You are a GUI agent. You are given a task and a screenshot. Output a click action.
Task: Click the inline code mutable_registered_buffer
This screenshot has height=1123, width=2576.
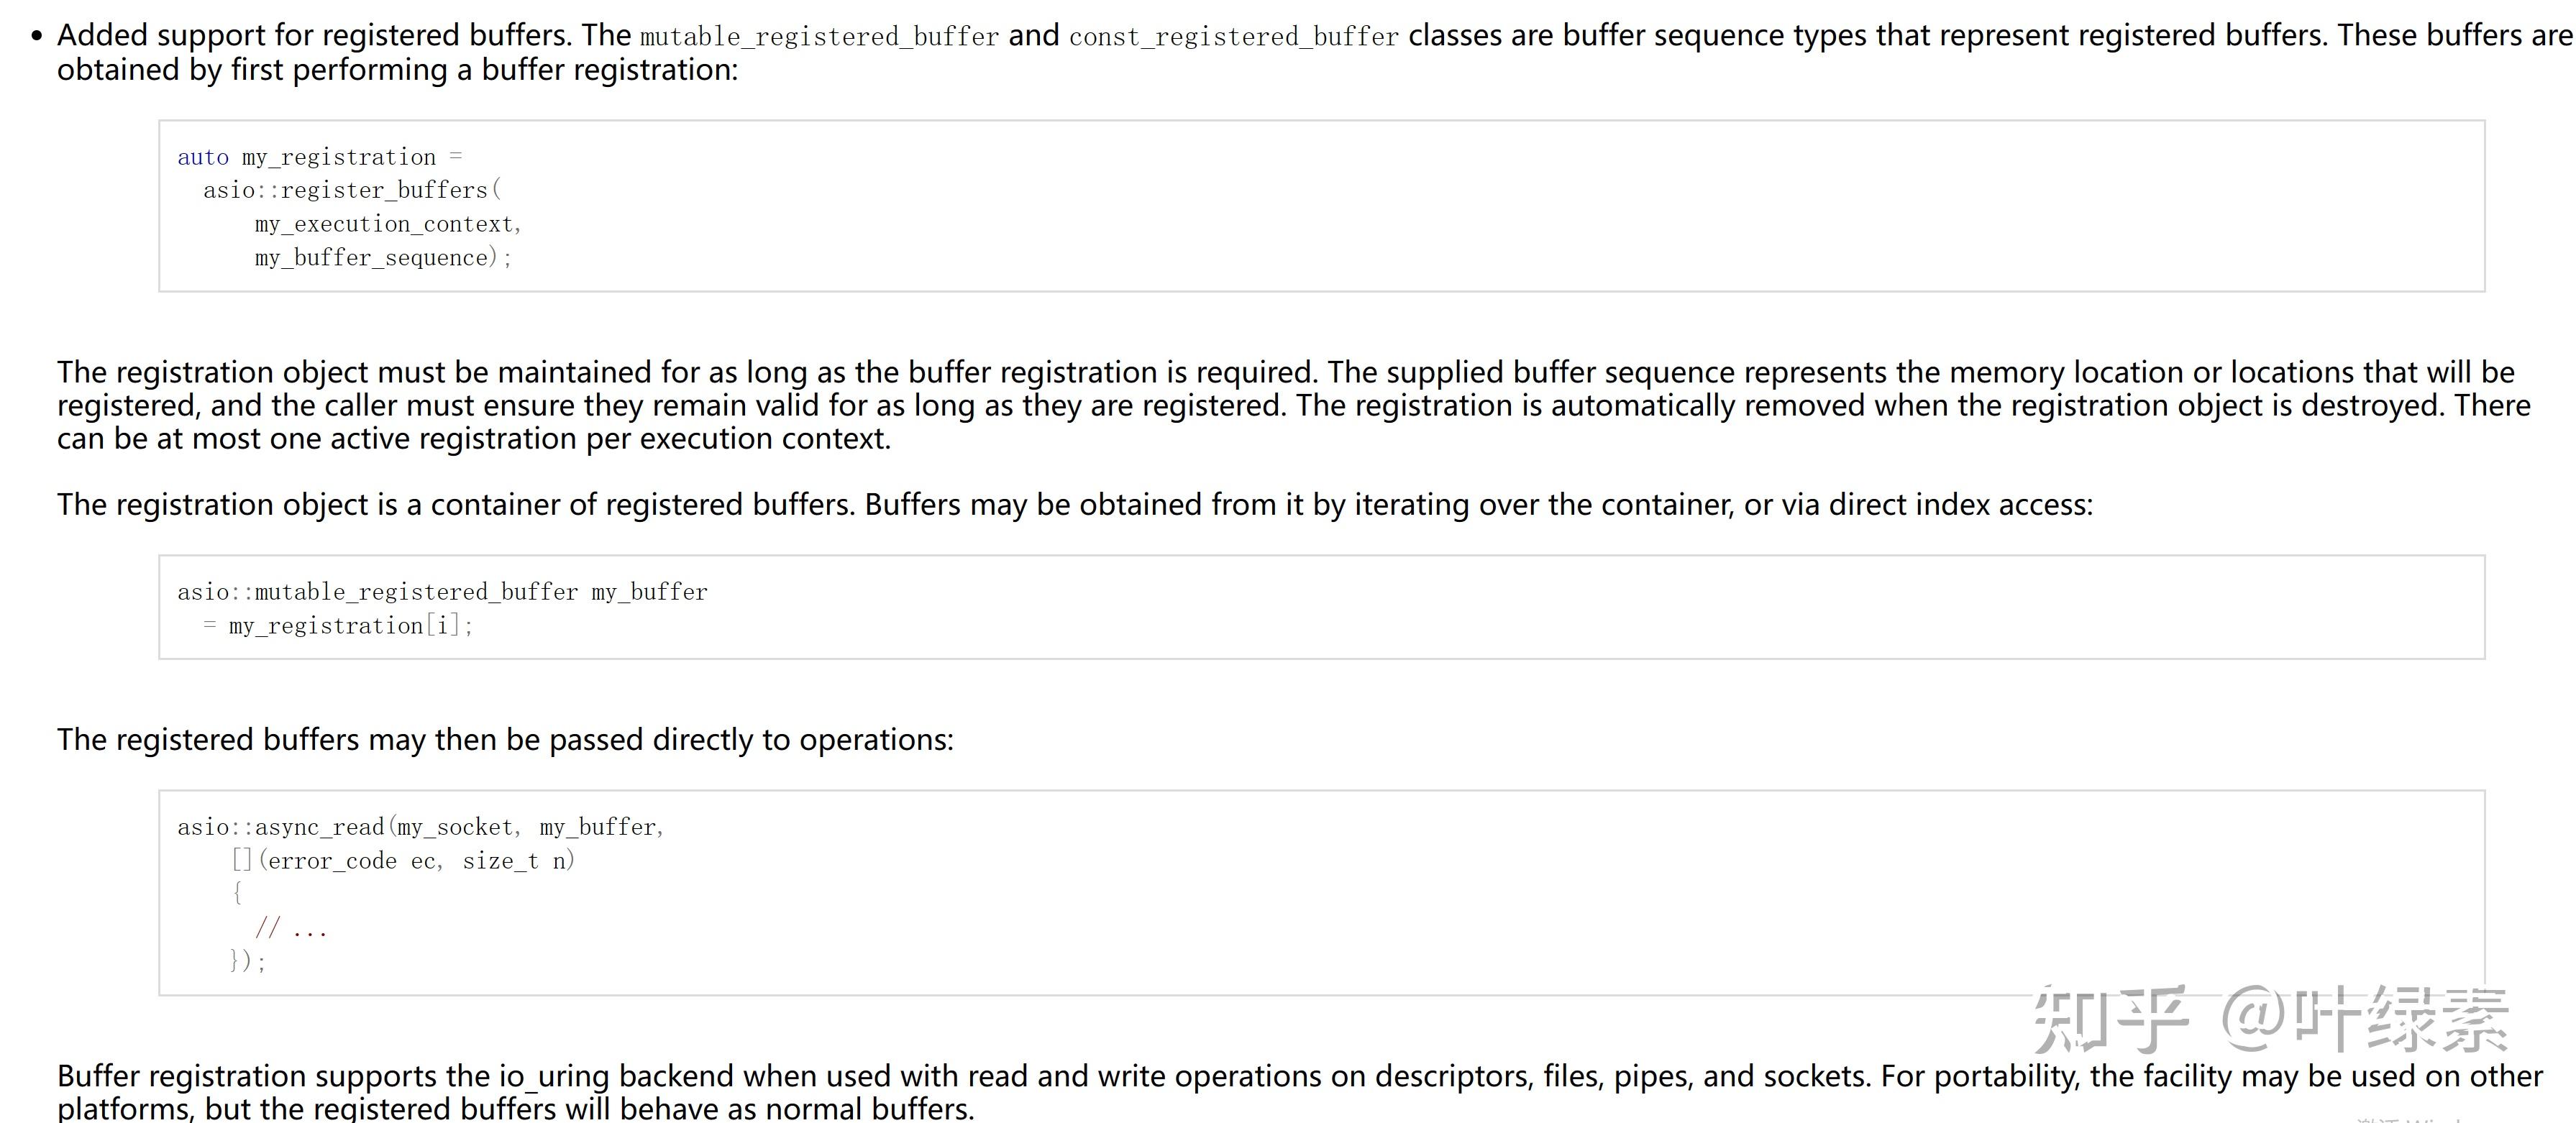(x=819, y=37)
